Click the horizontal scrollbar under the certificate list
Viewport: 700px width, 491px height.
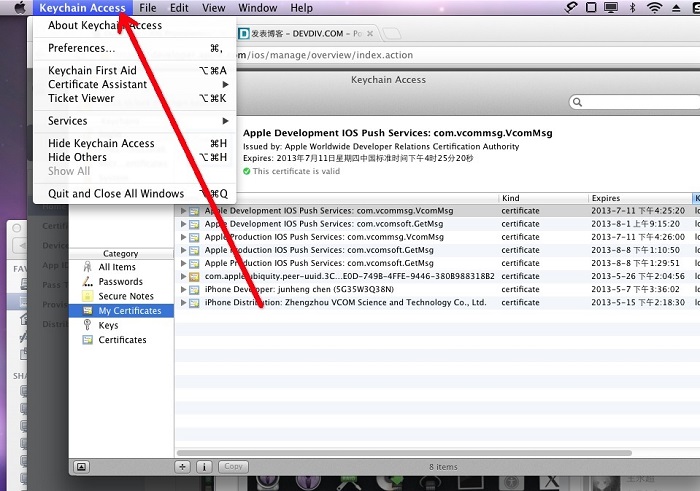[404, 453]
